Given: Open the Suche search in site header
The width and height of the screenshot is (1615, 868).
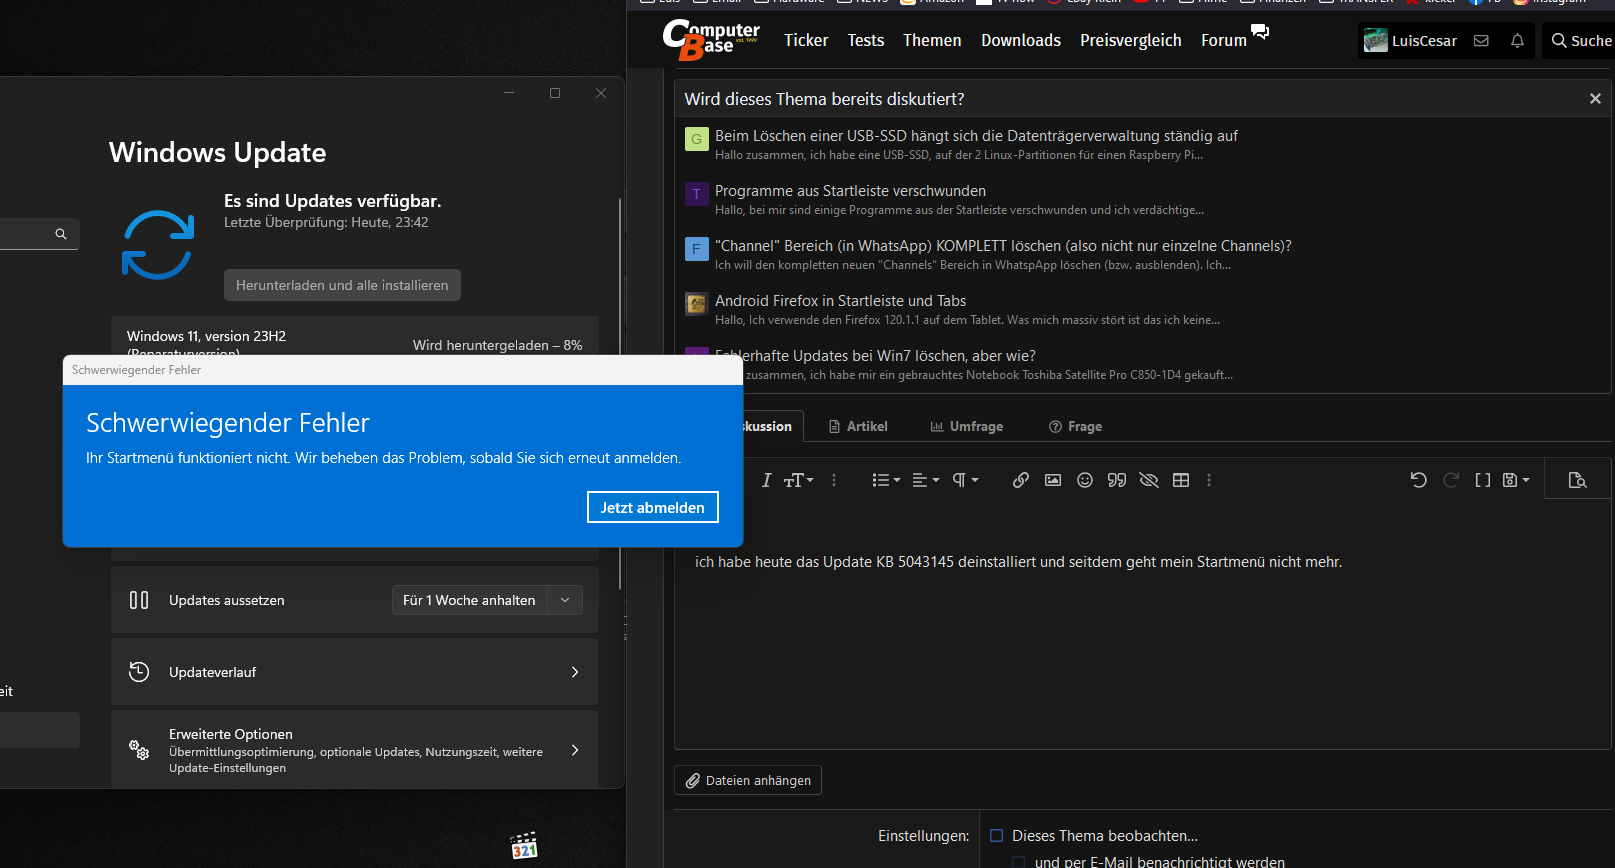Looking at the screenshot, I should pos(1581,41).
